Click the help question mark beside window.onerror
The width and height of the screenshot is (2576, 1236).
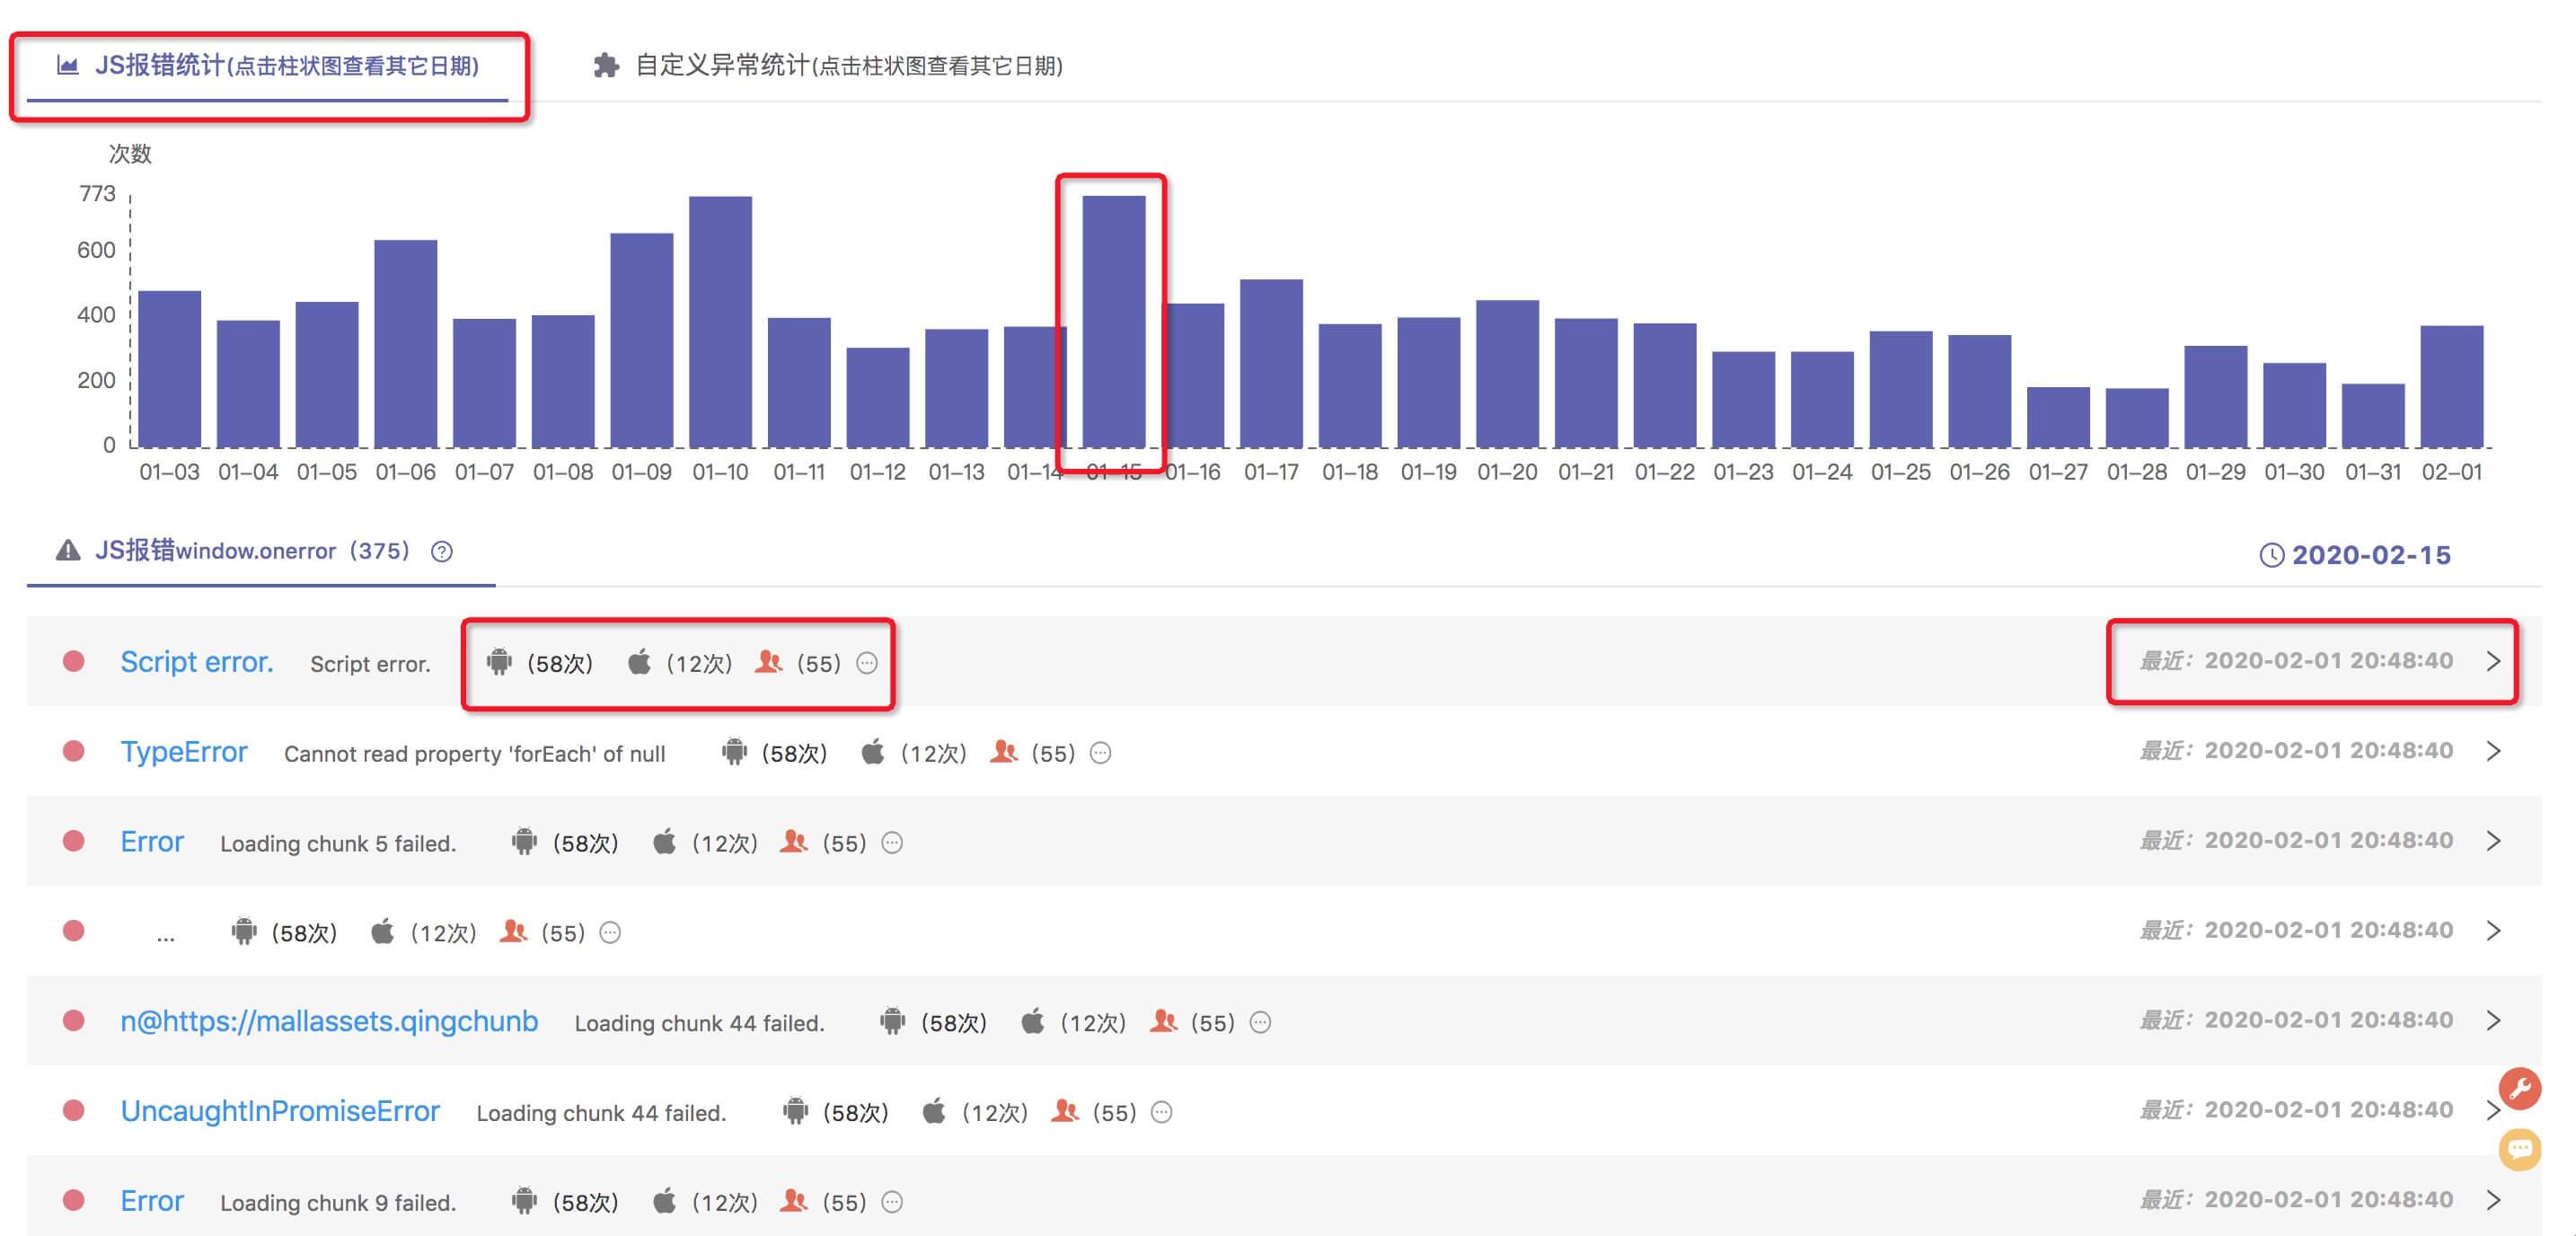coord(442,552)
